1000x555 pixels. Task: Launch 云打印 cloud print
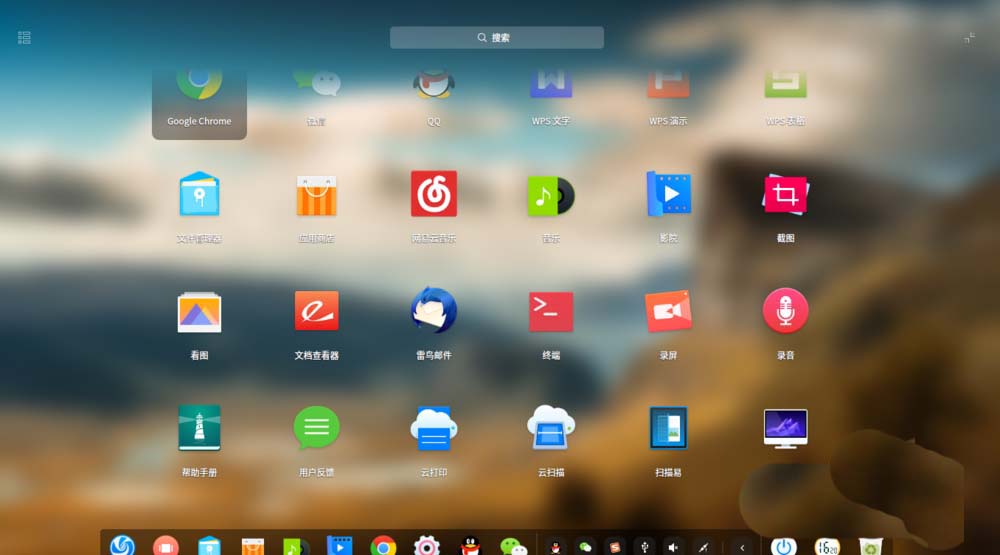point(434,429)
